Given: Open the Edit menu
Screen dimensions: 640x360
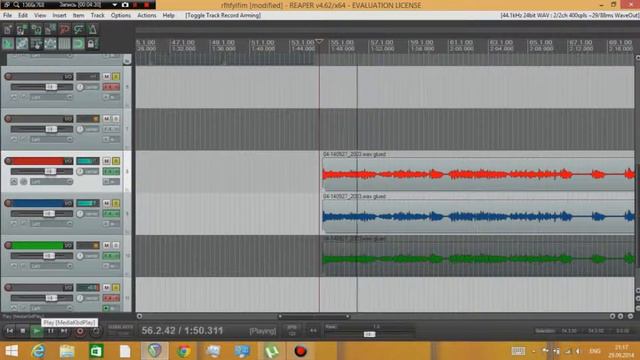Looking at the screenshot, I should point(23,15).
